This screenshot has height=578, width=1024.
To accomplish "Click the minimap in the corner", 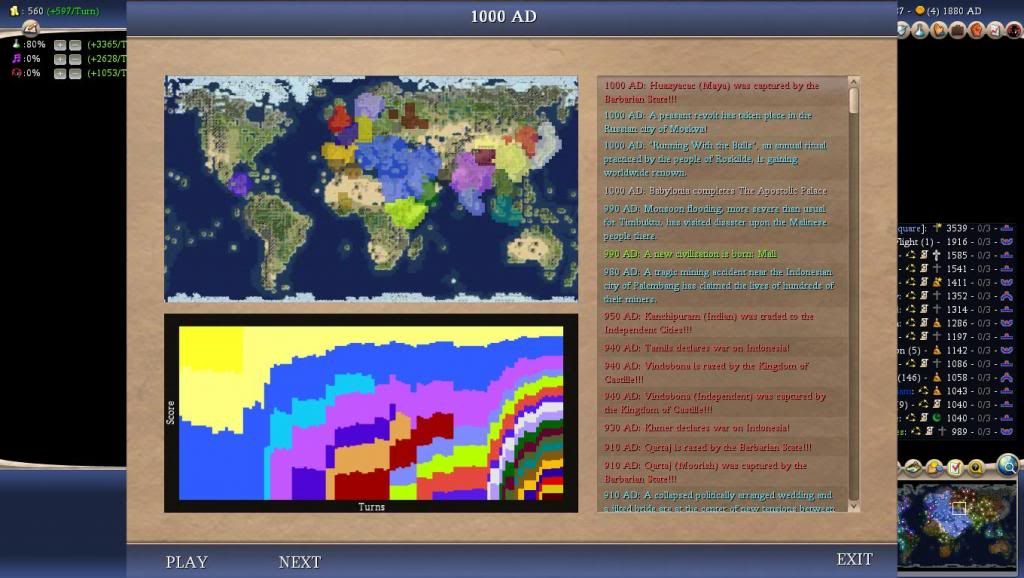I will (x=957, y=524).
